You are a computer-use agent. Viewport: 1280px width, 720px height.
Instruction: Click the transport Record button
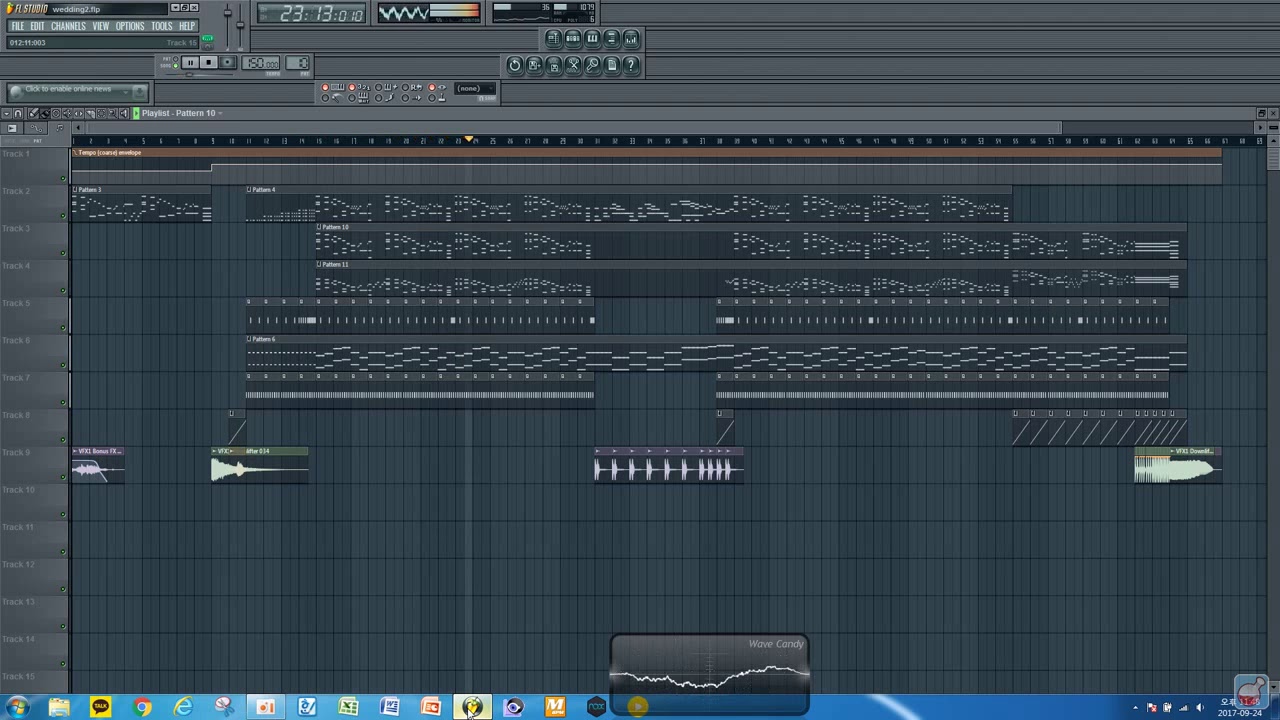[228, 63]
